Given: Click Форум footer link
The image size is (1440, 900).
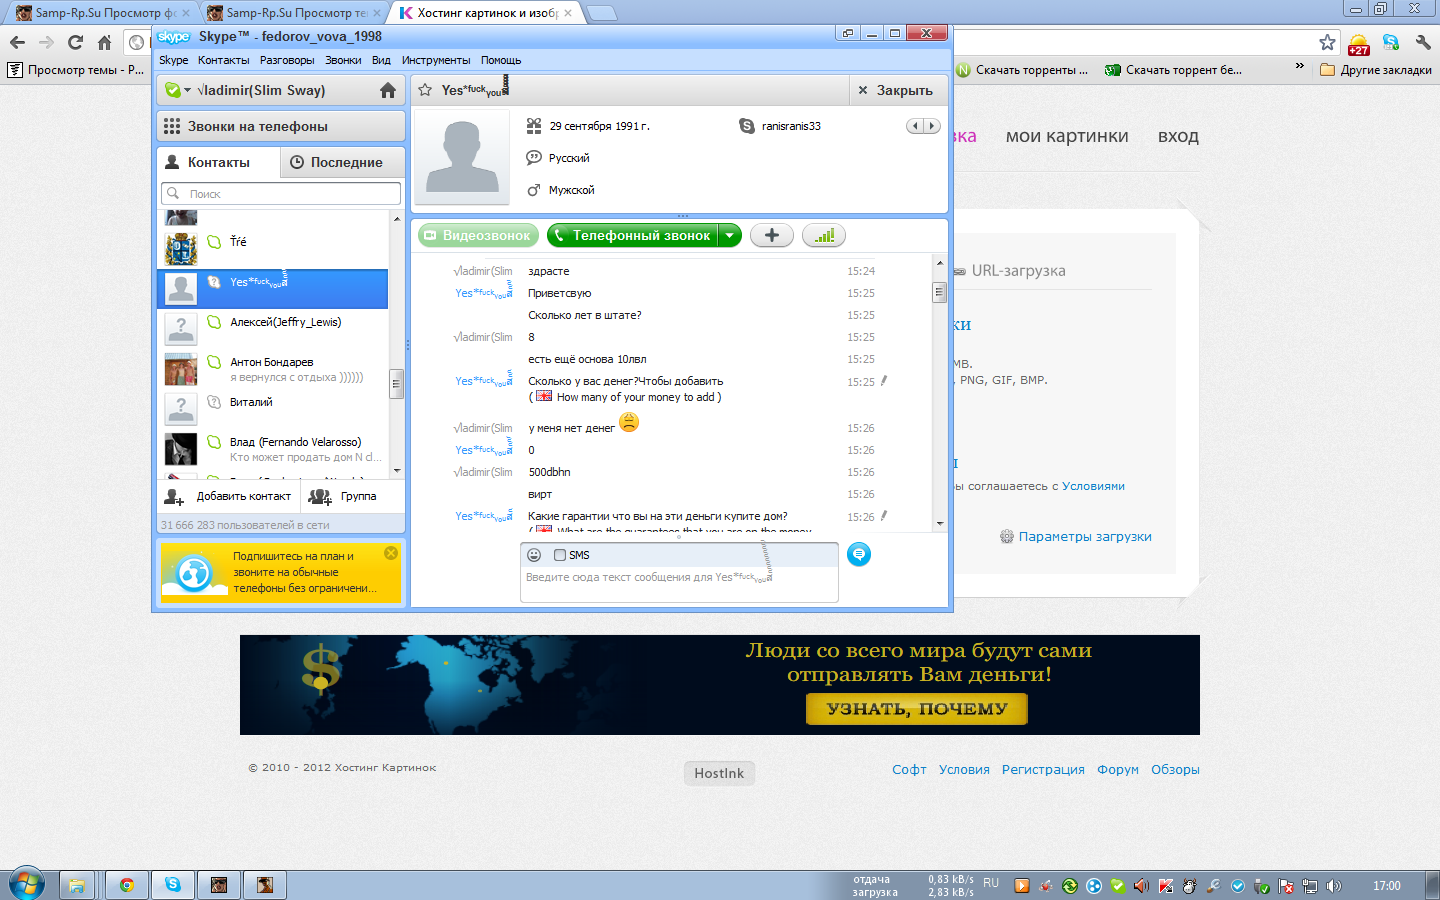Looking at the screenshot, I should pos(1118,770).
